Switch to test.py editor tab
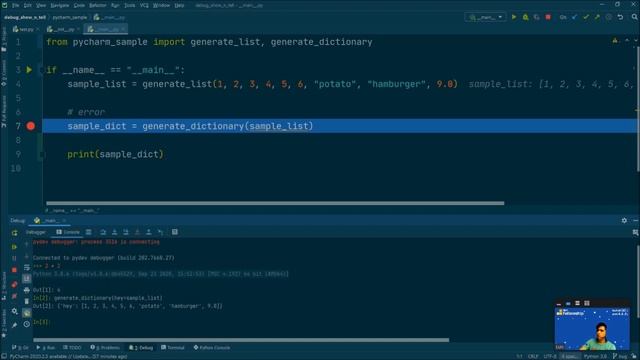 pos(25,29)
